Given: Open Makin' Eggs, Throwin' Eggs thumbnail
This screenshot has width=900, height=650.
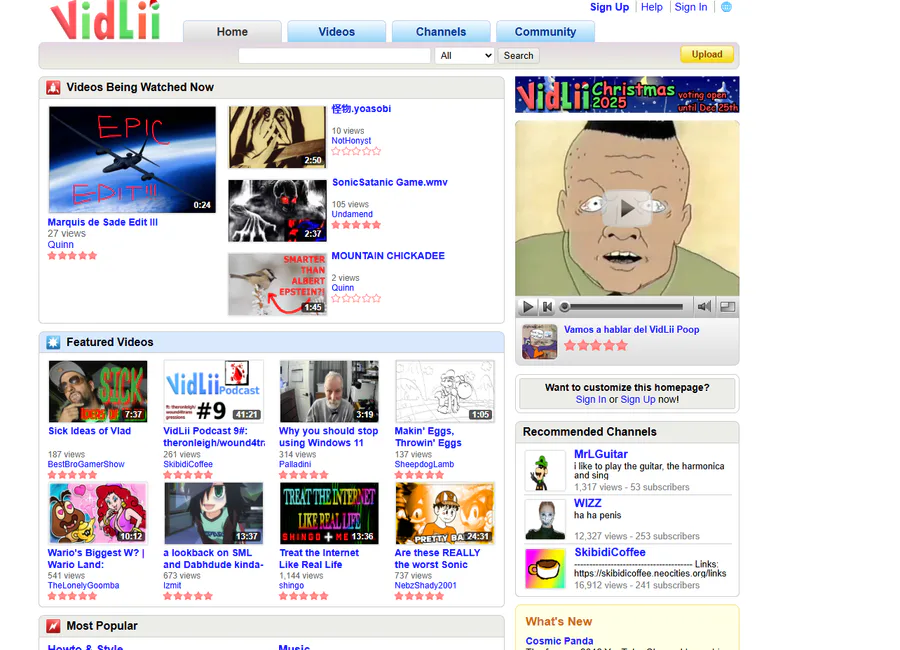Looking at the screenshot, I should pos(445,392).
